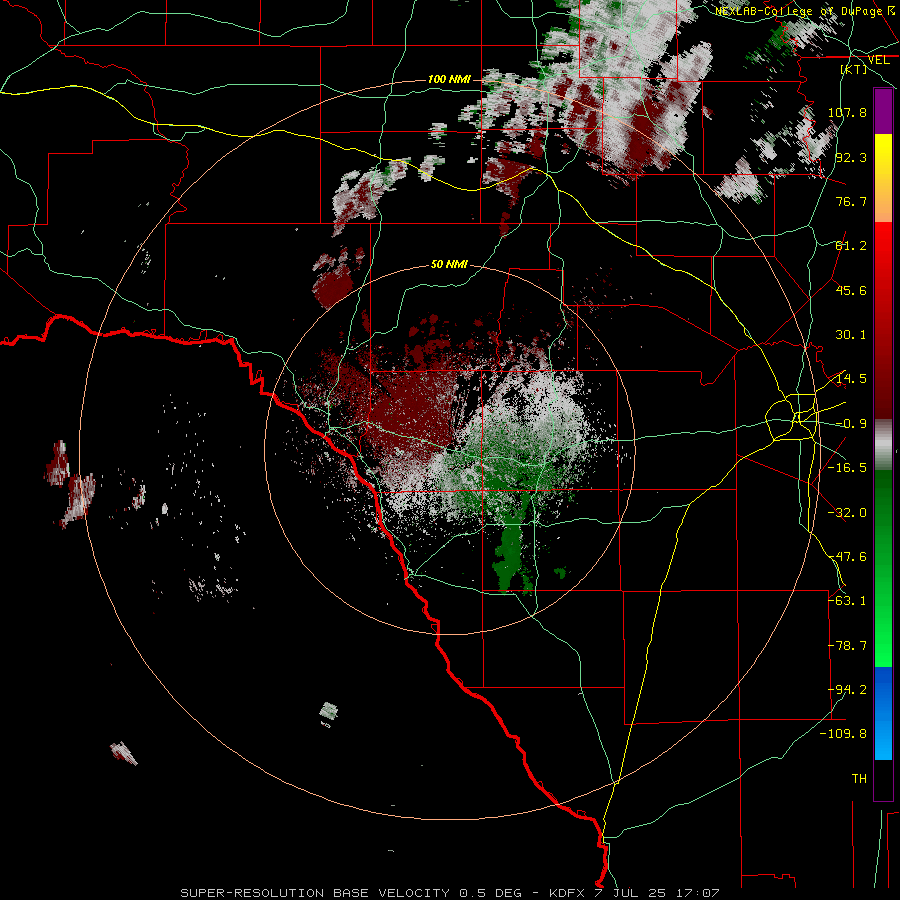Click the -78.7 scale value
The width and height of the screenshot is (900, 900).
pos(847,646)
